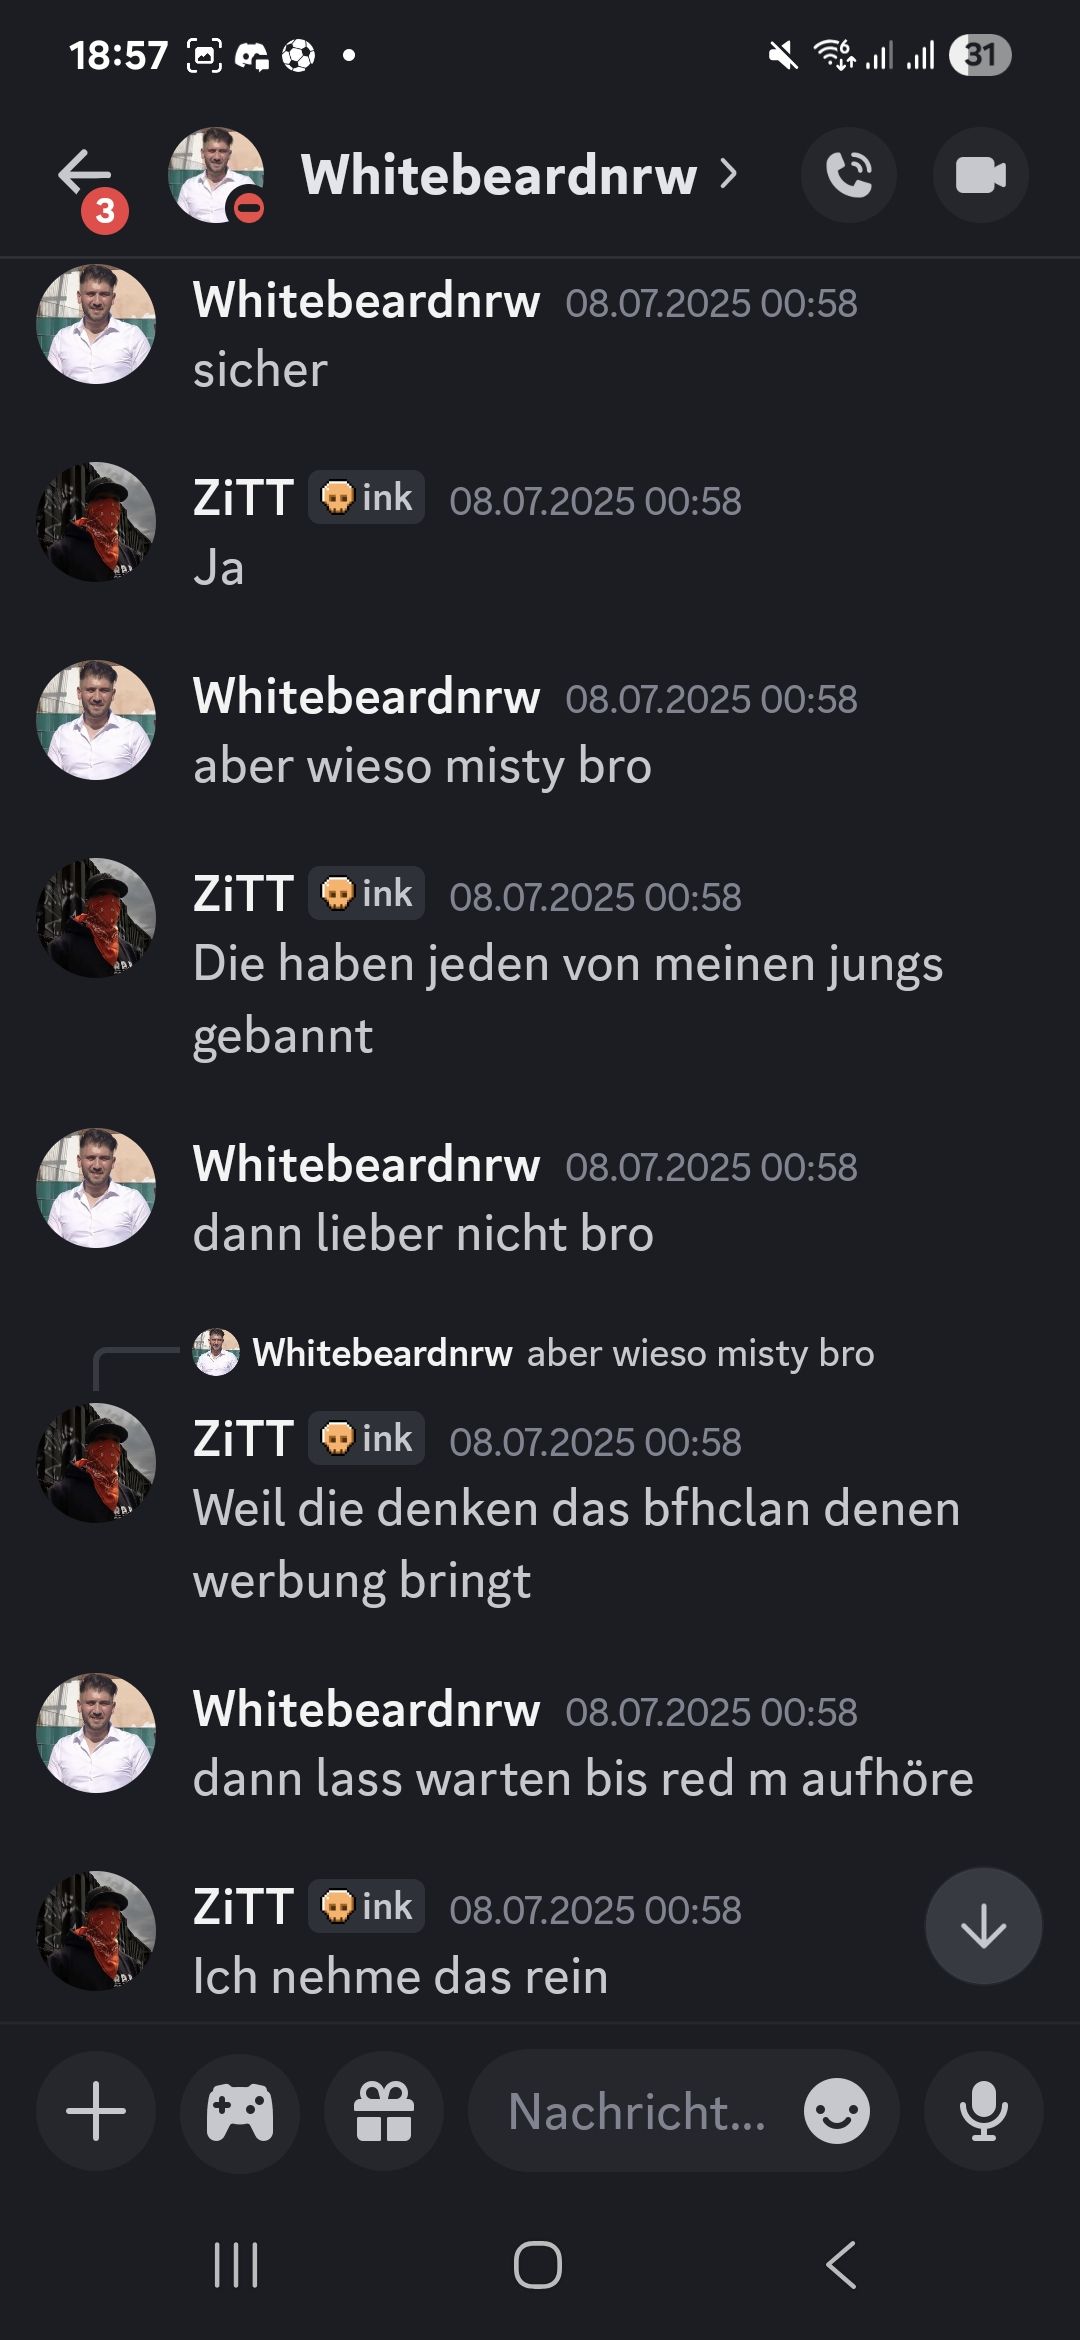1080x2340 pixels.
Task: Tap ZiTT's ink tag on 'Ja' message
Action: coord(366,497)
